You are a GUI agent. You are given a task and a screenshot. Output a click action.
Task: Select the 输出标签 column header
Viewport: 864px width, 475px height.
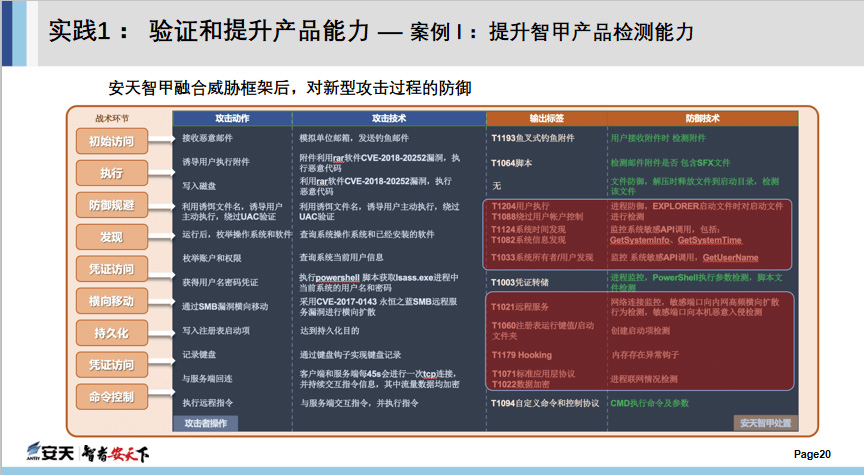547,118
